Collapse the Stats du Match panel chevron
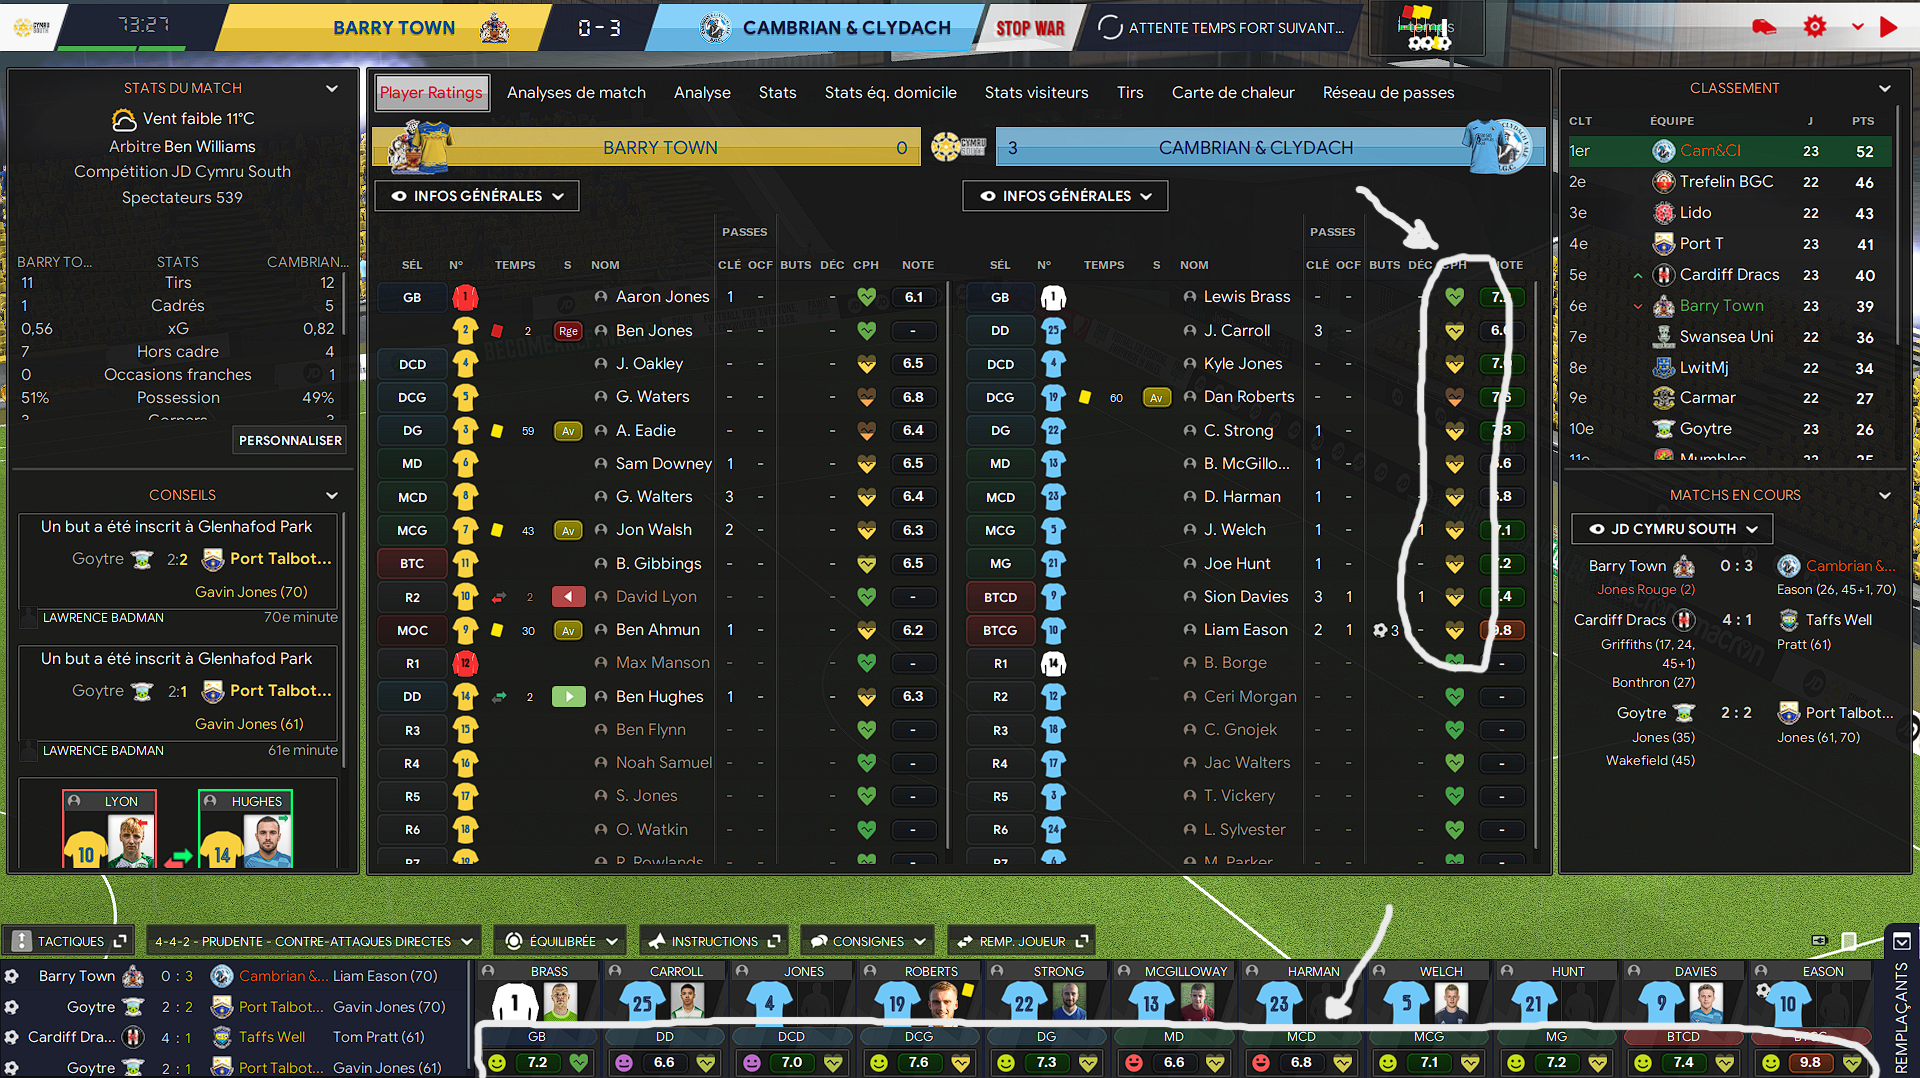This screenshot has height=1078, width=1920. click(332, 88)
